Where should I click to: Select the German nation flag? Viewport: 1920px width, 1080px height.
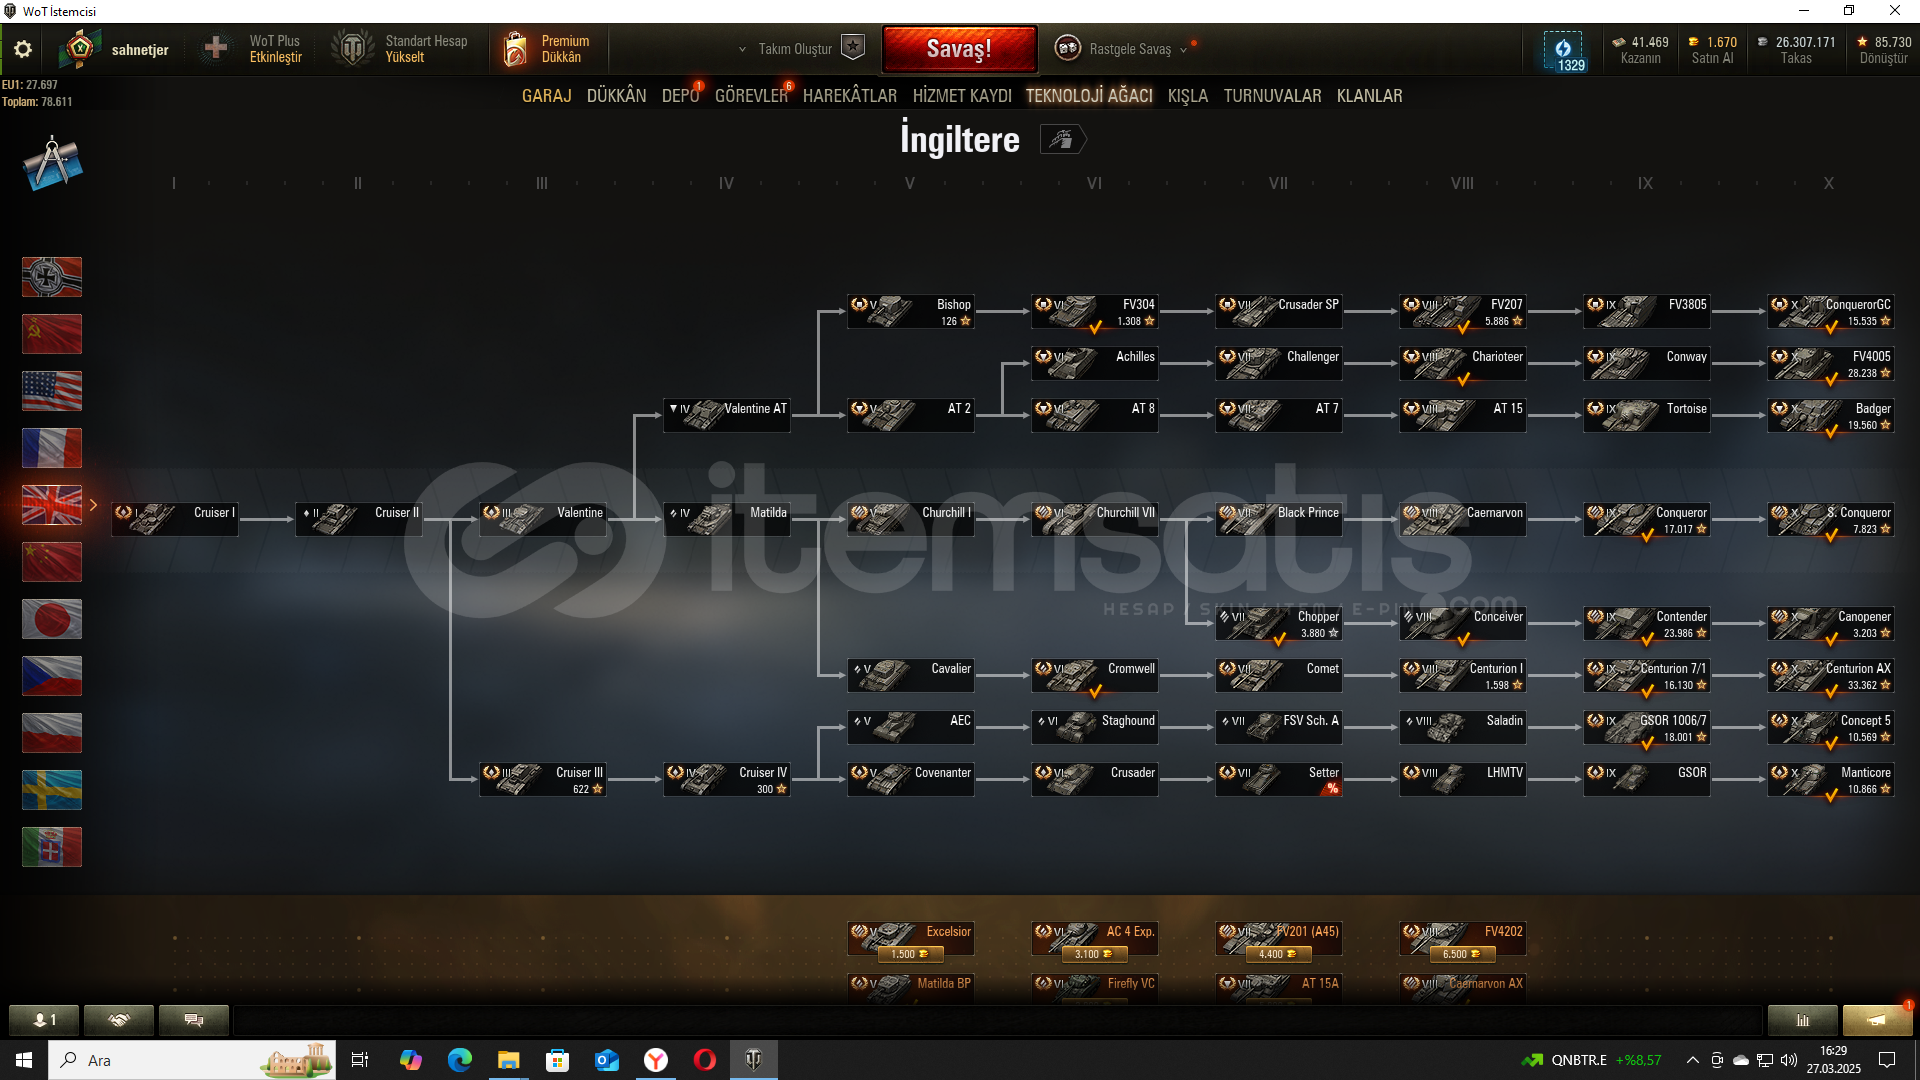point(52,277)
